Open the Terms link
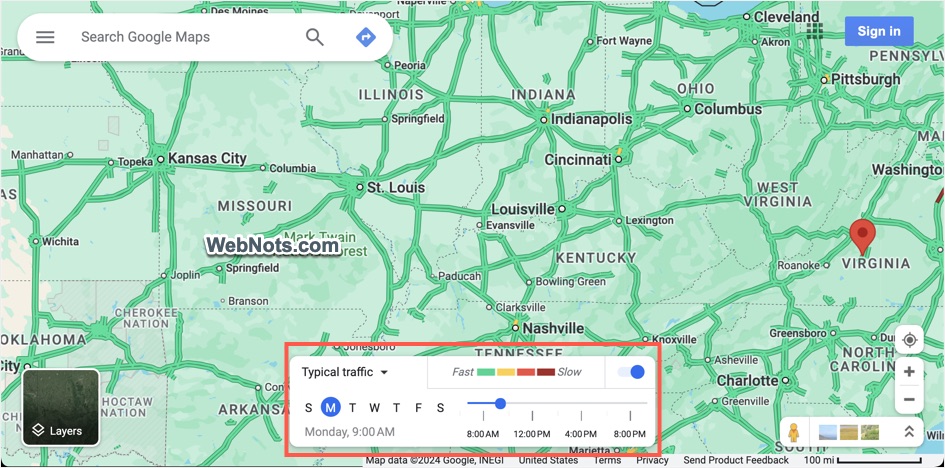Viewport: 945px width, 468px height. [x=607, y=460]
